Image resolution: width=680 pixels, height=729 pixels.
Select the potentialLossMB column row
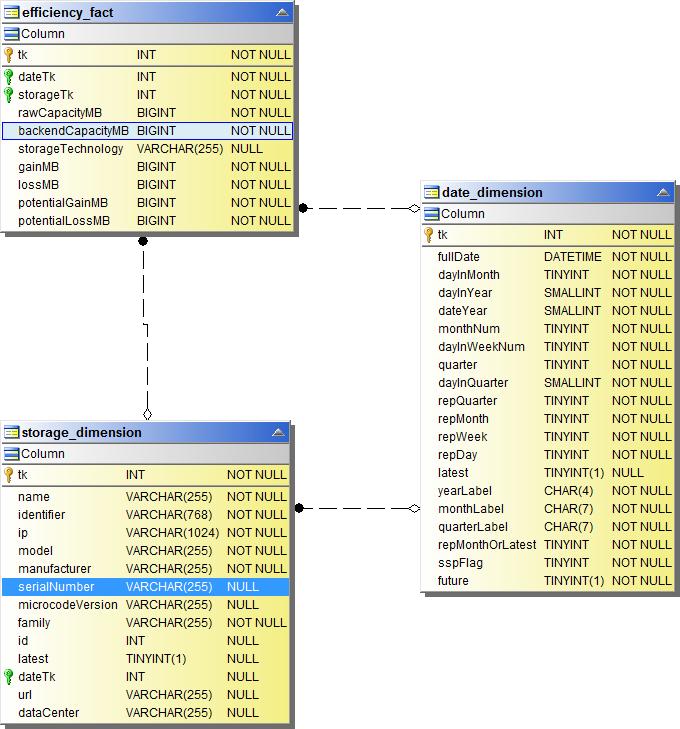(x=147, y=221)
